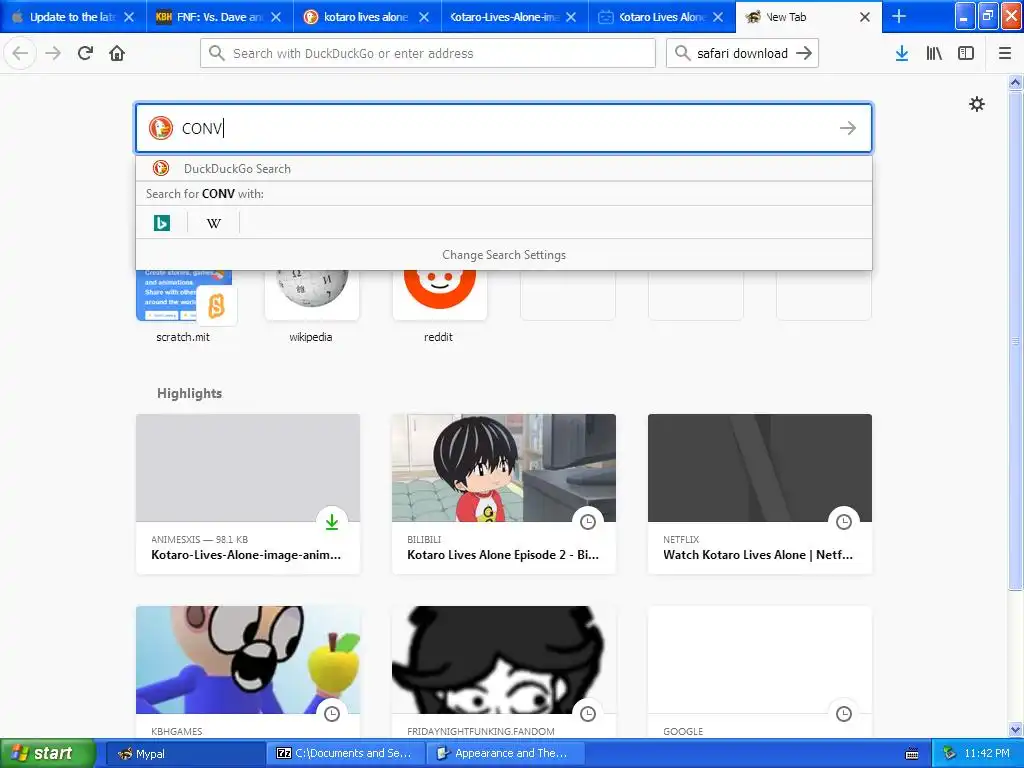Go back using the back arrow
This screenshot has width=1024, height=768.
pyautogui.click(x=20, y=53)
